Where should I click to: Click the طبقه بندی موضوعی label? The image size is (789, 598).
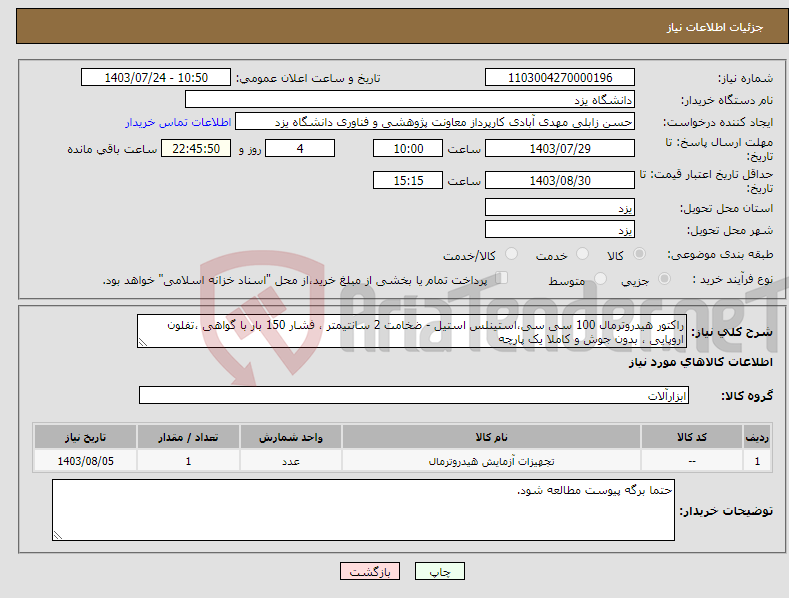[720, 254]
